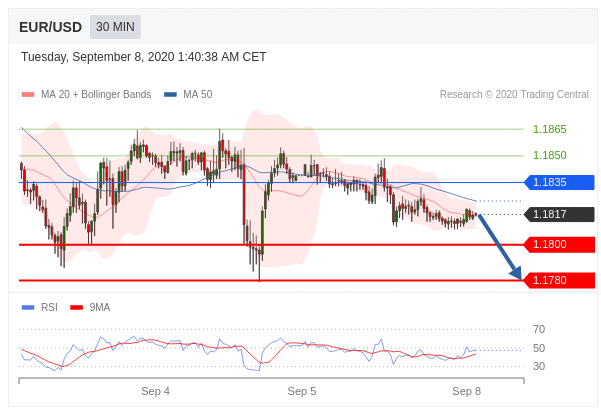Screen dimensions: 601x412
Task: Toggle the 9MA legend label
Action: tap(100, 307)
